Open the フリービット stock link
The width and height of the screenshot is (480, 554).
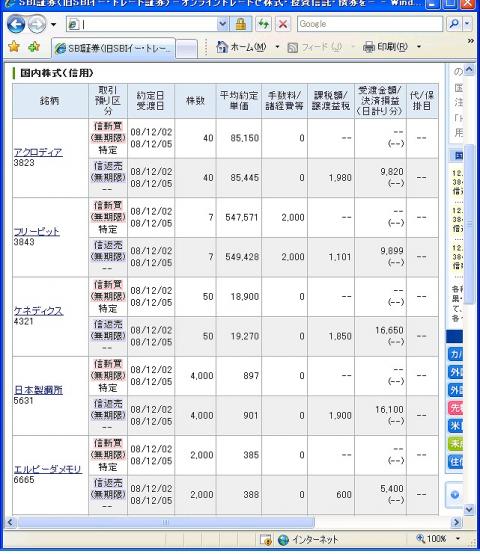tap(36, 231)
